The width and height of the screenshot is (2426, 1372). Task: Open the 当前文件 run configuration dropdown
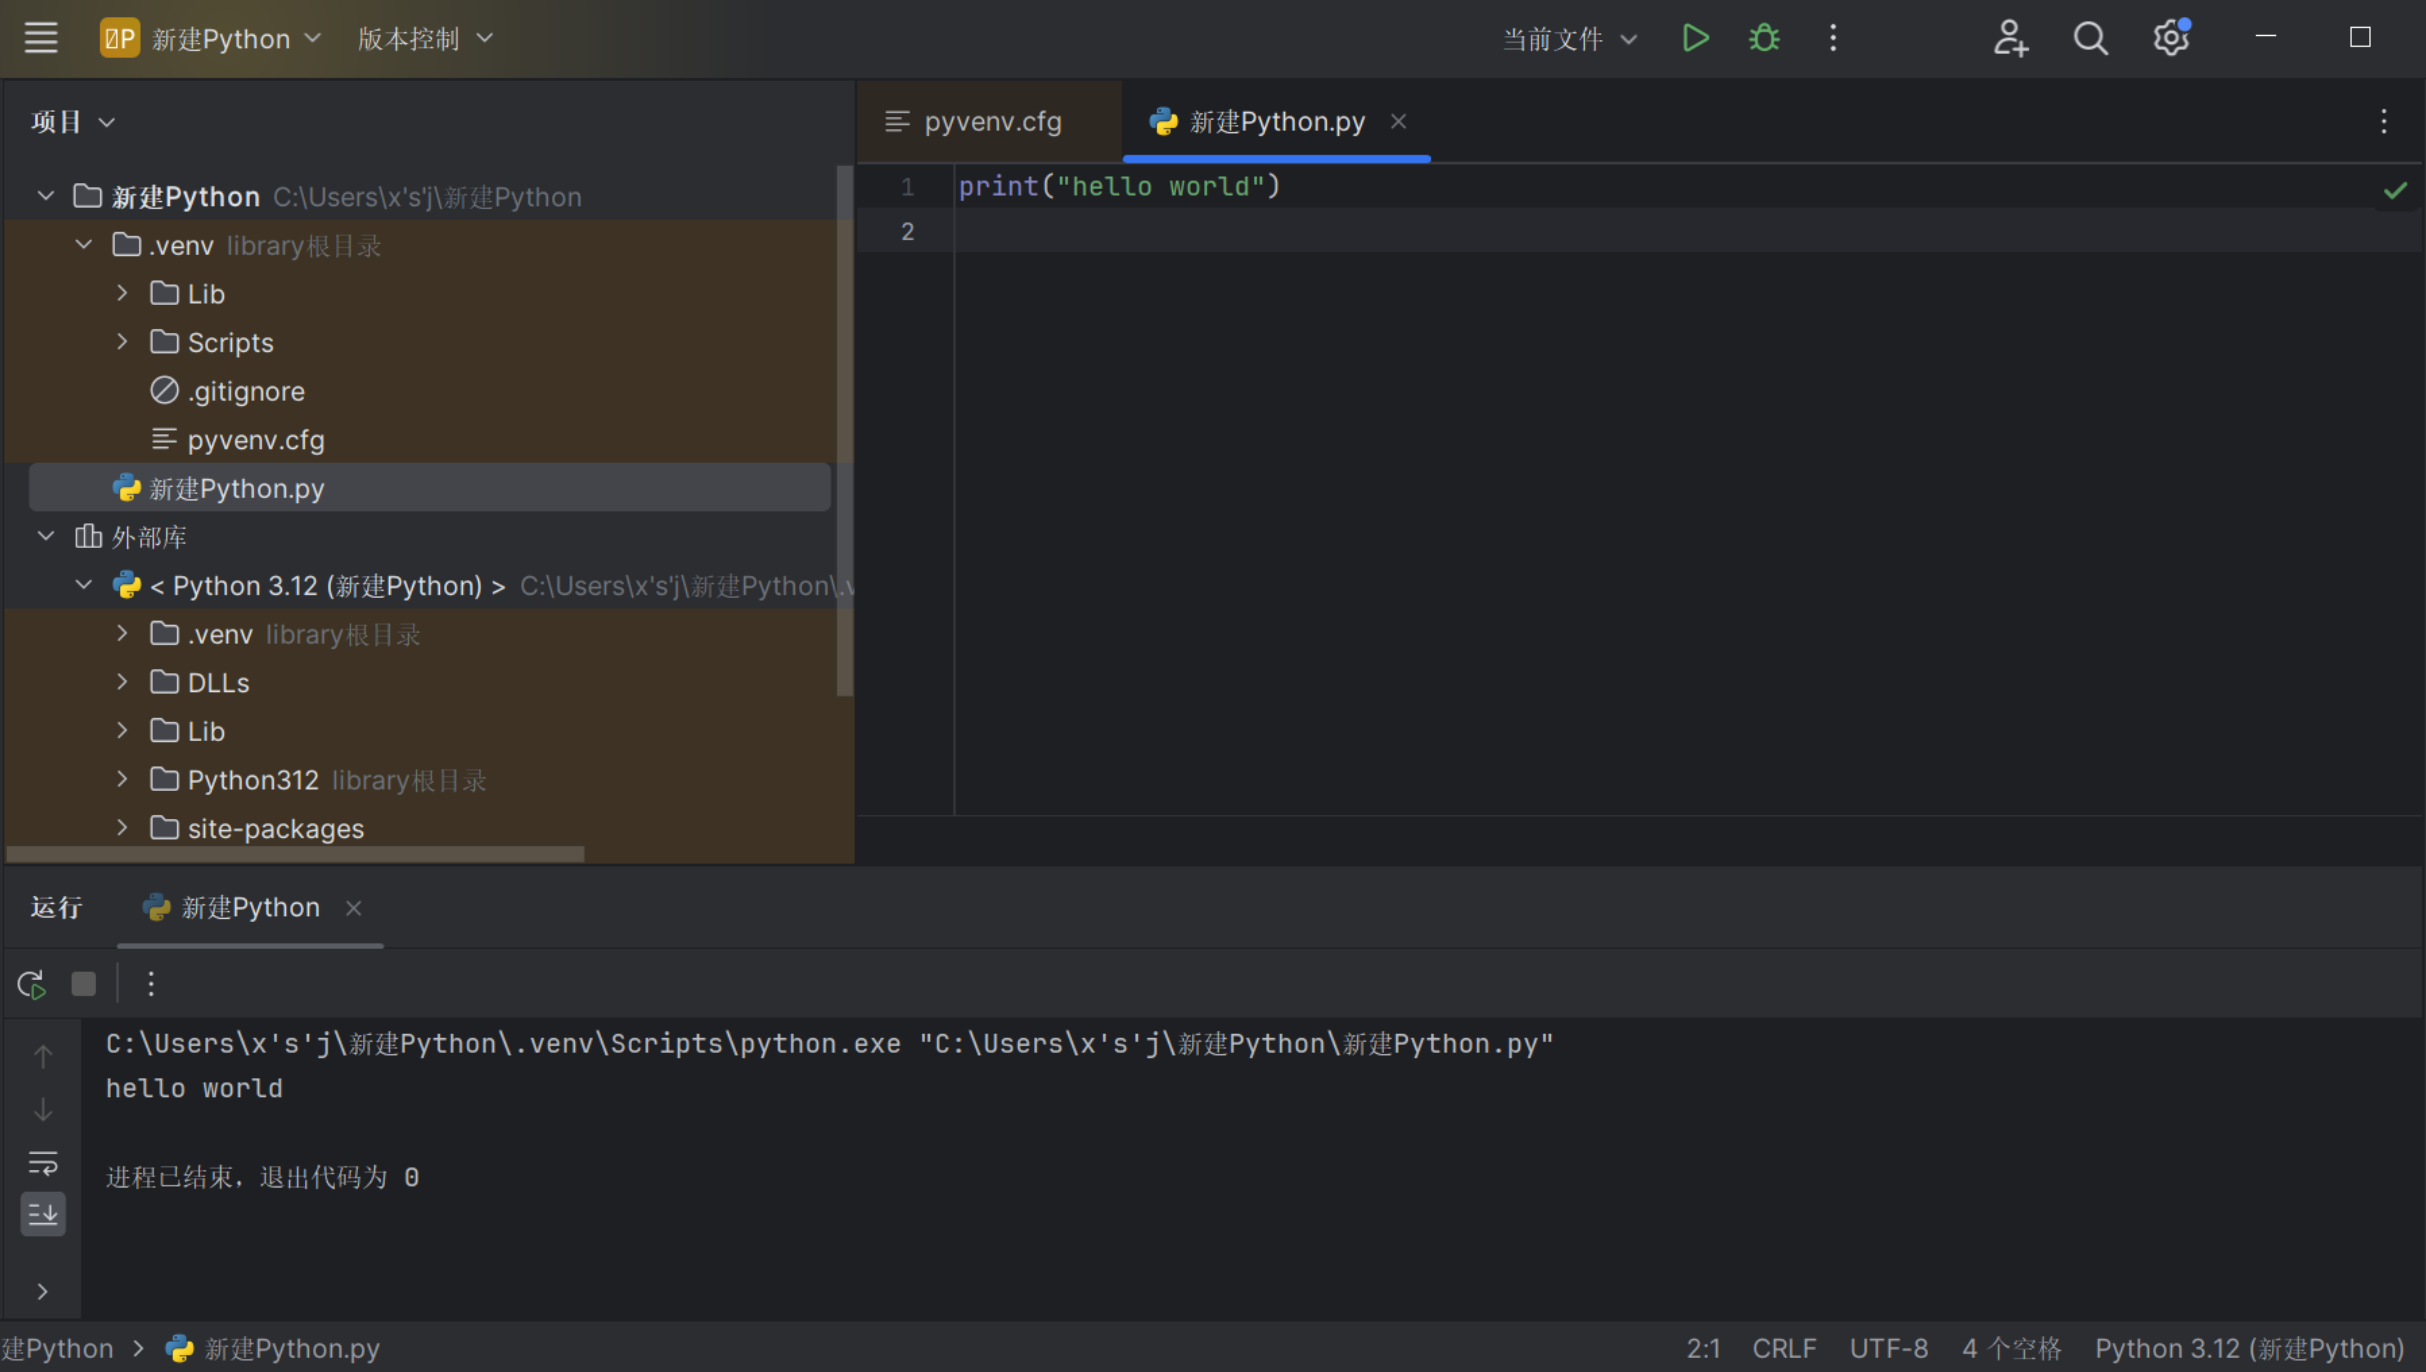coord(1570,38)
